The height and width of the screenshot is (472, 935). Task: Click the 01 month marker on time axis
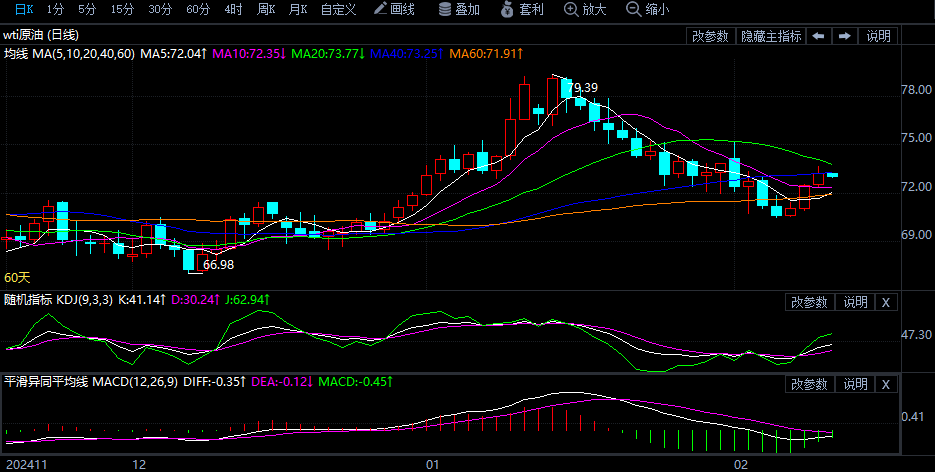pos(432,464)
